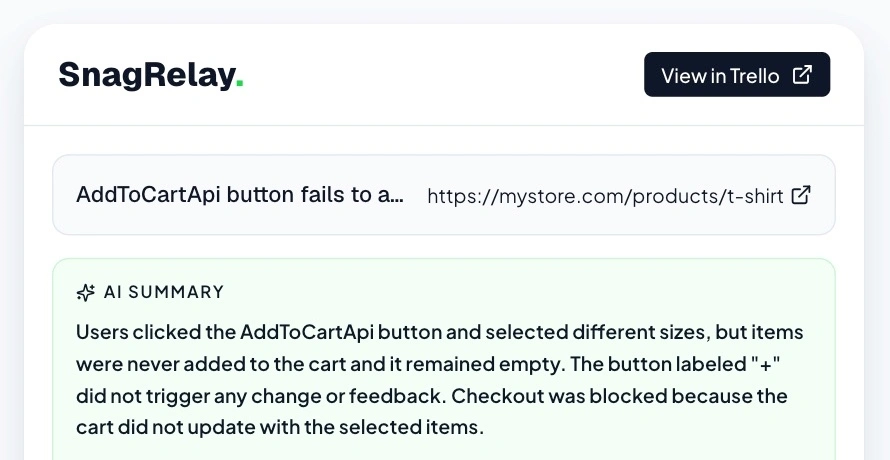
Task: Click the sparkle icon next to AI Summary
Action: point(86,292)
